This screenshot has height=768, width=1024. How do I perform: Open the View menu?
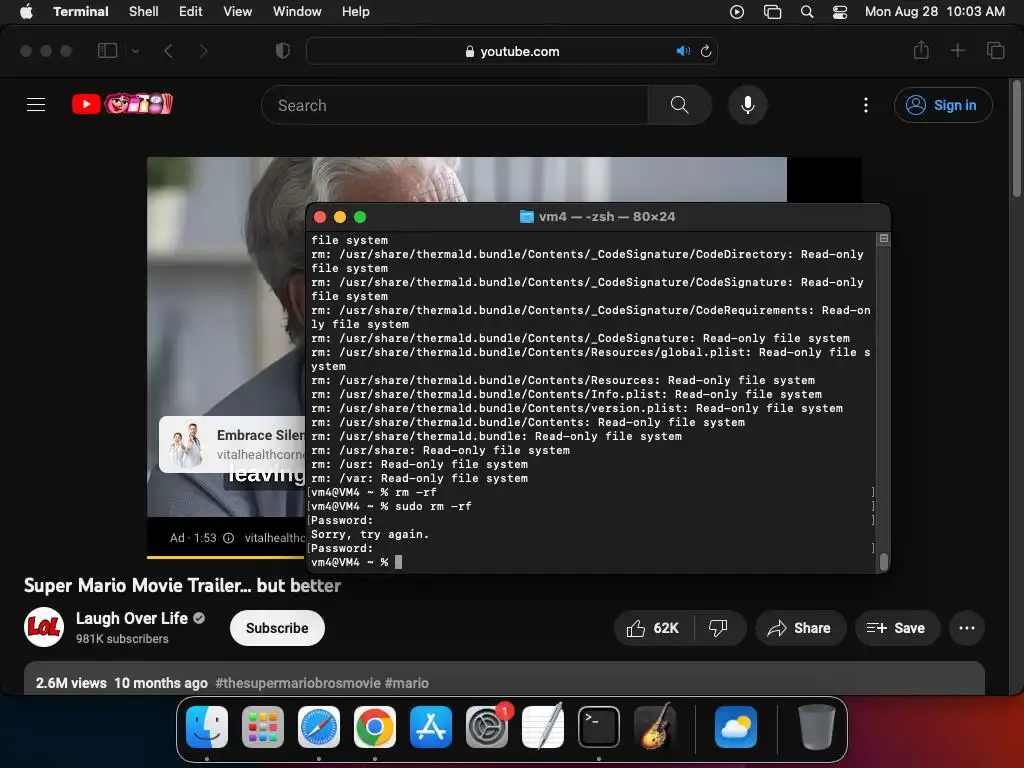(237, 11)
